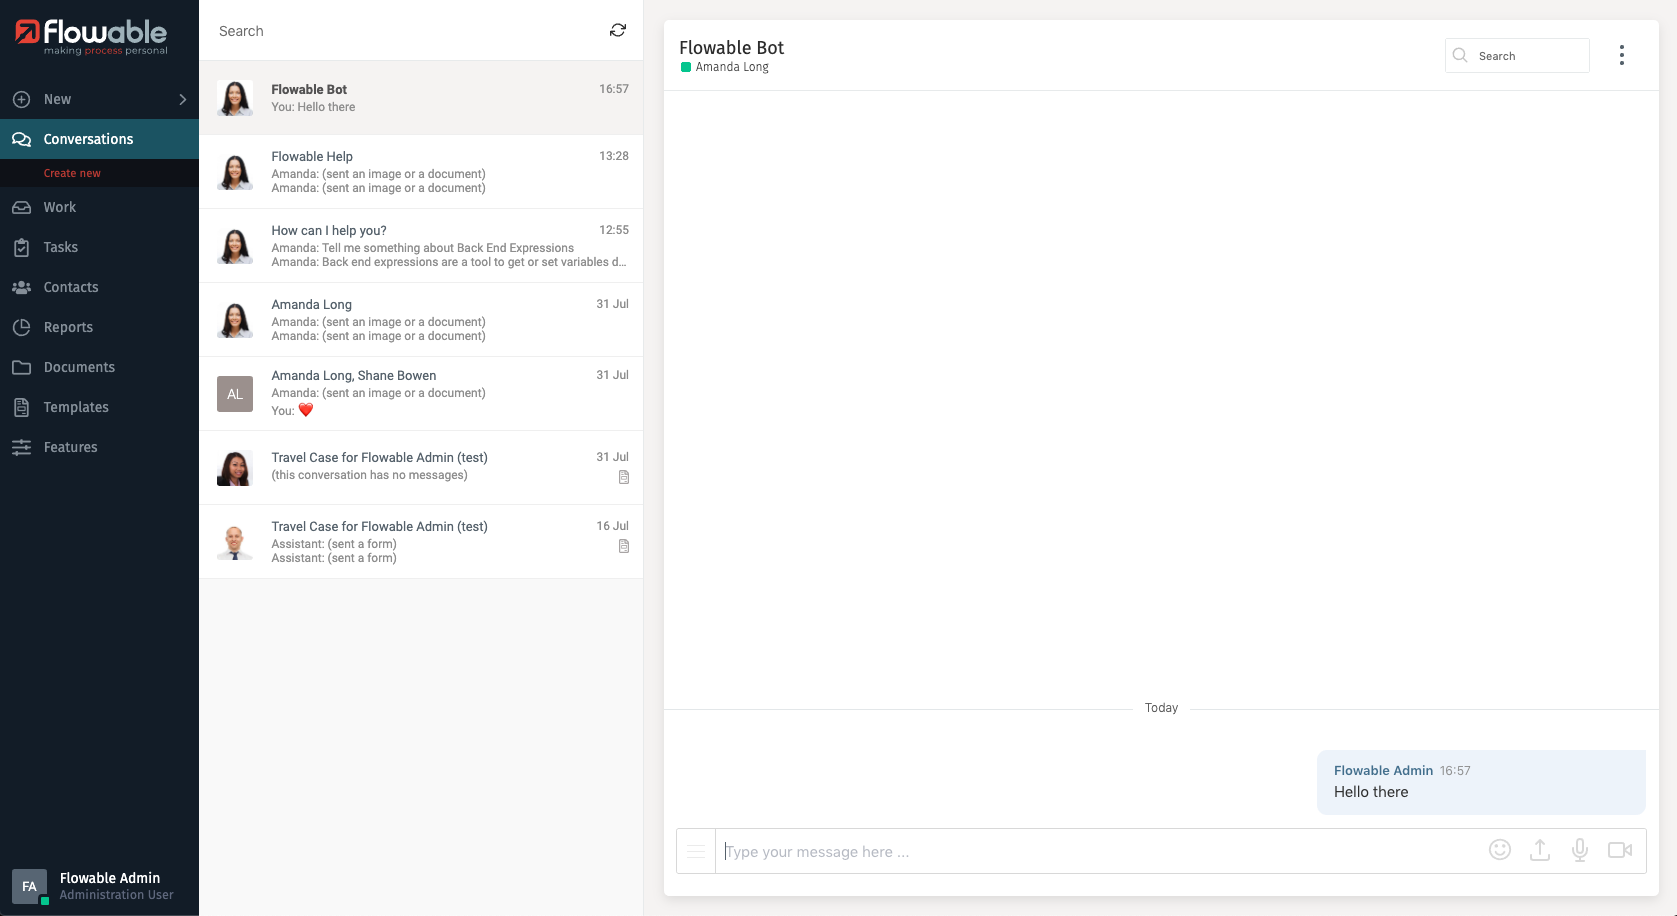This screenshot has width=1677, height=916.
Task: Go to the Work section
Action: click(60, 207)
